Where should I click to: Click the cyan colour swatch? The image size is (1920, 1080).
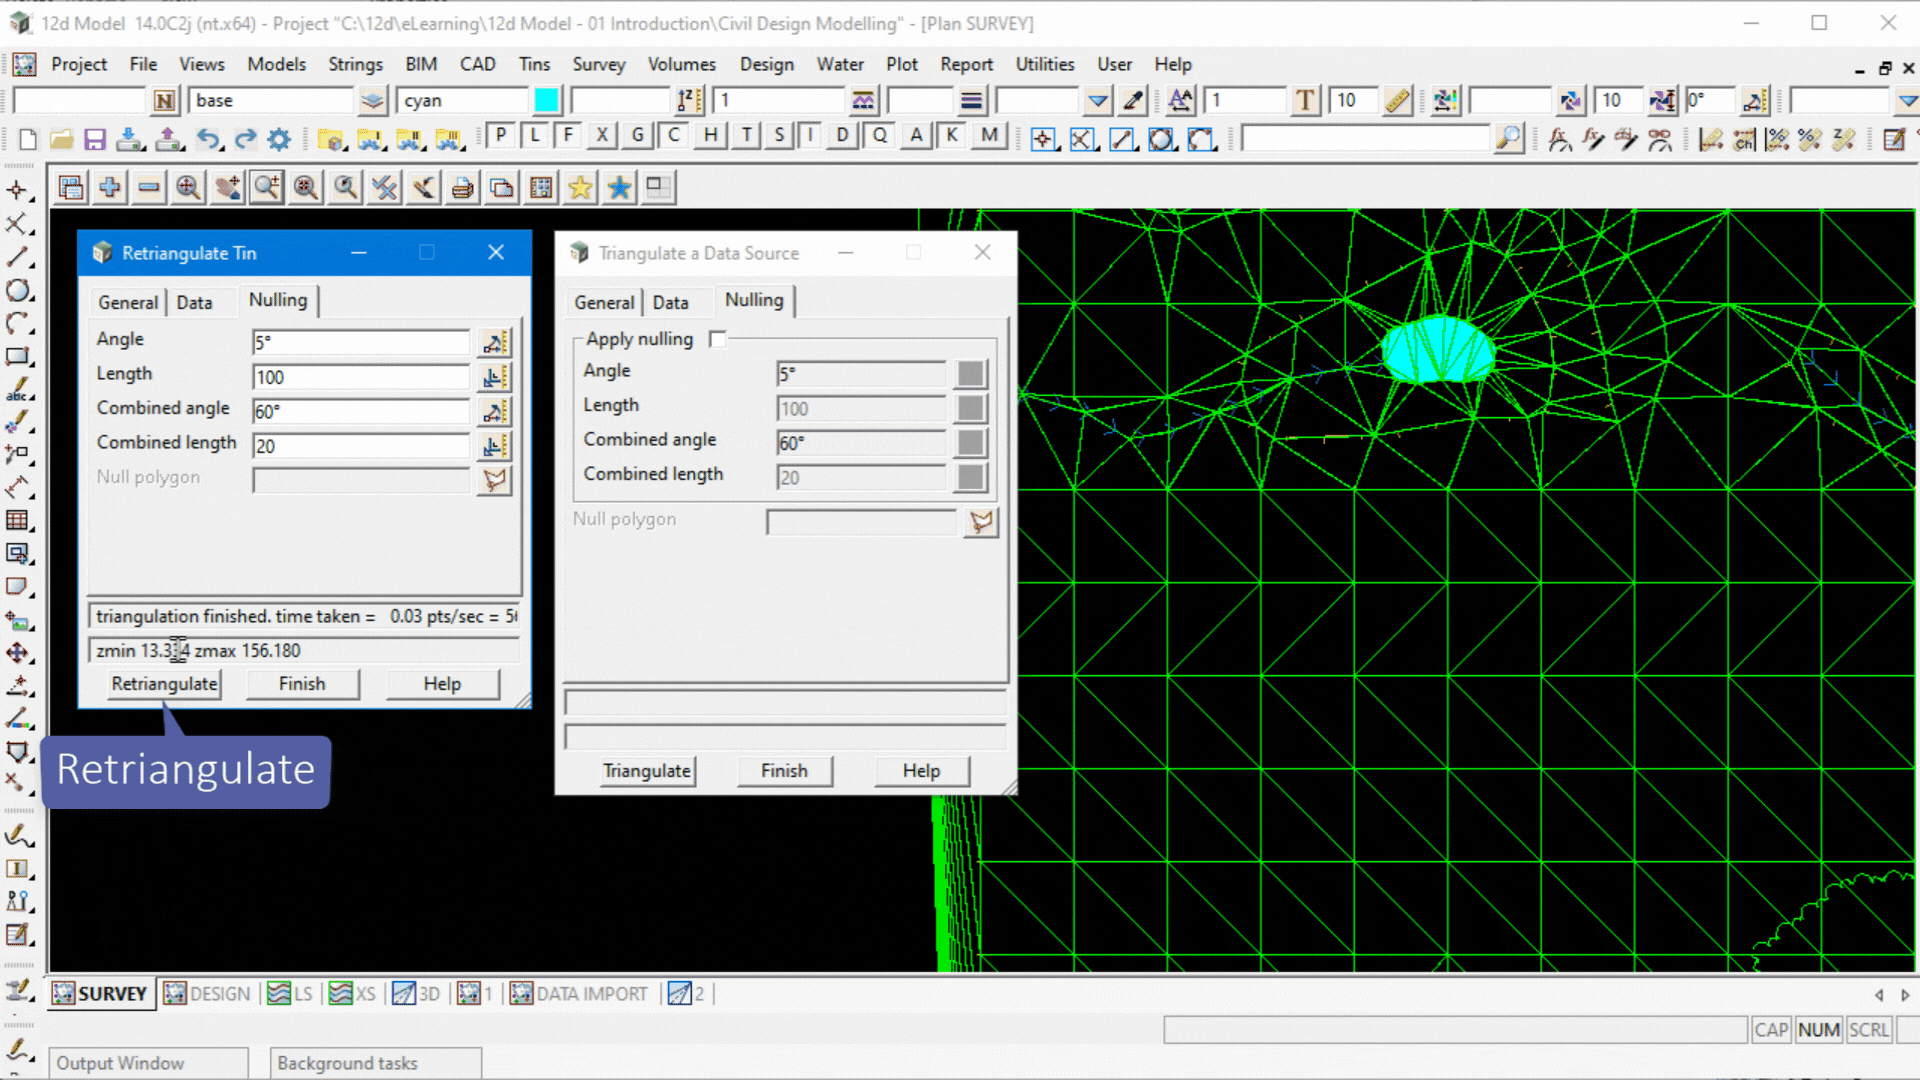(547, 101)
